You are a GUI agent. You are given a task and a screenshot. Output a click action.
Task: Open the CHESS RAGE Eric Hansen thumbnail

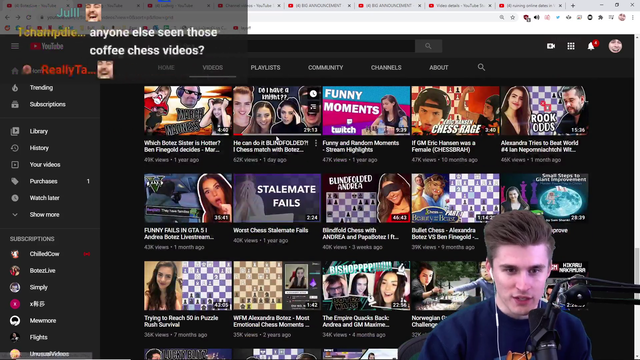[x=455, y=111]
